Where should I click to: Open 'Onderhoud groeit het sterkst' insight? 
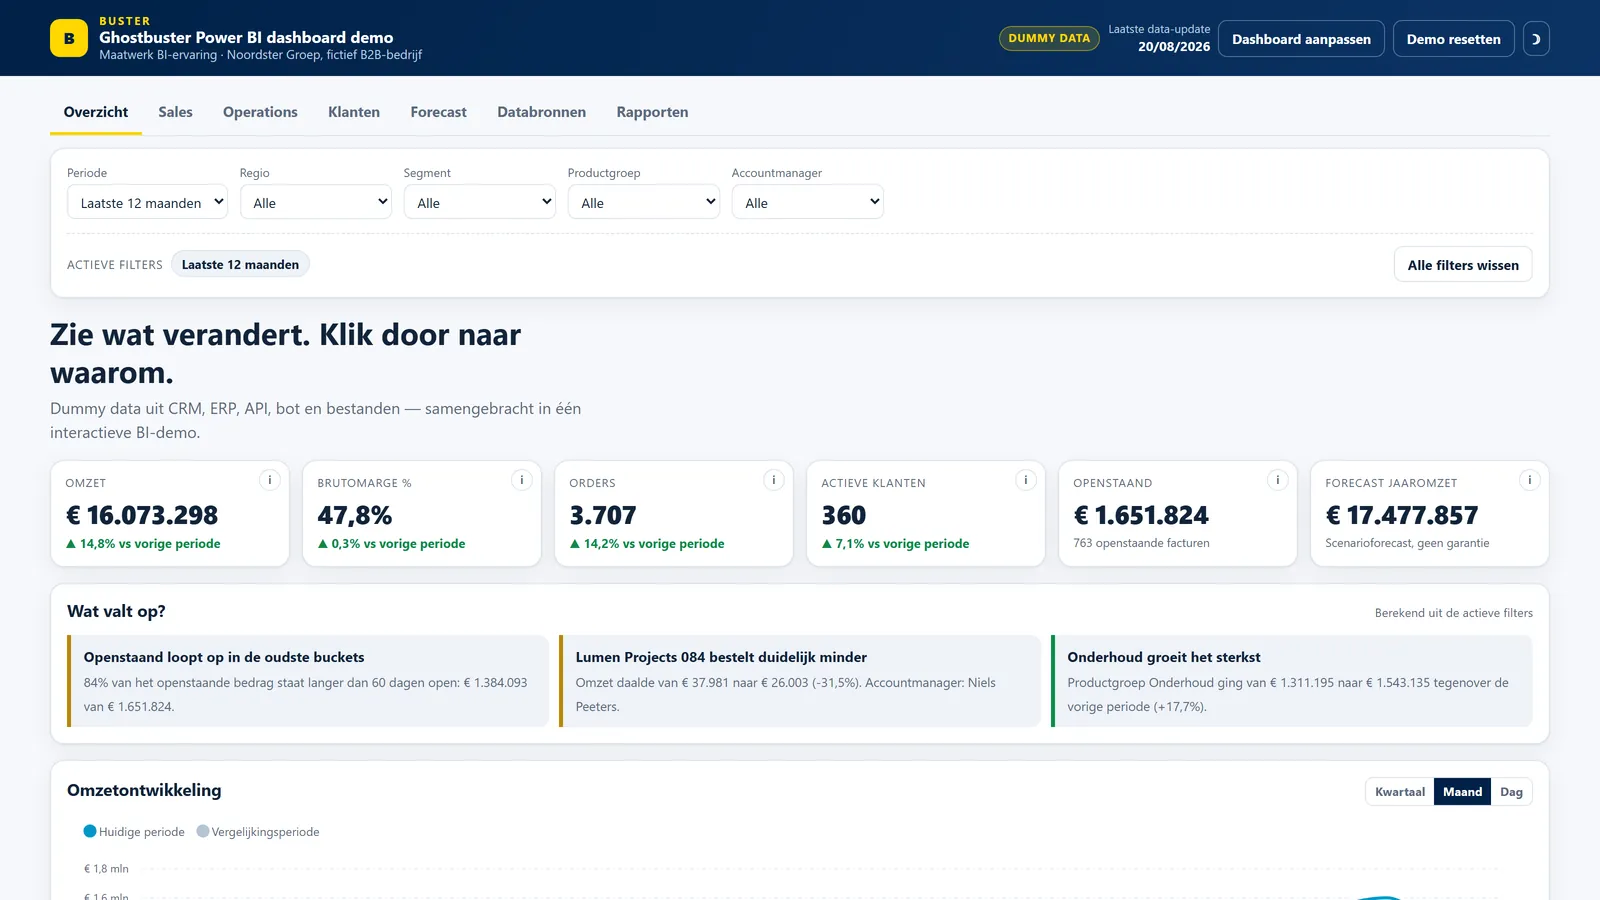(x=1292, y=681)
